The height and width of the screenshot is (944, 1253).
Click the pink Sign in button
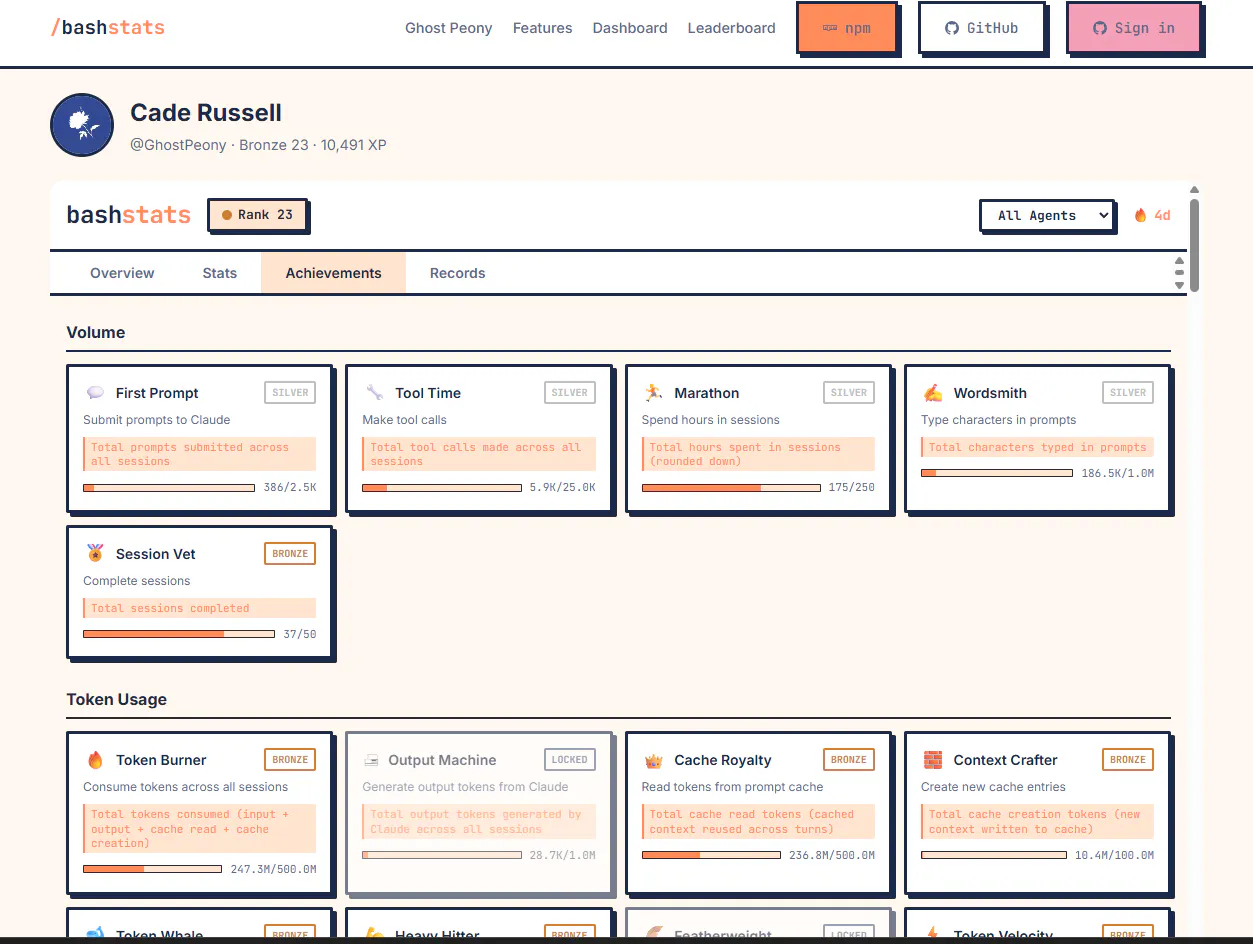tap(1133, 28)
